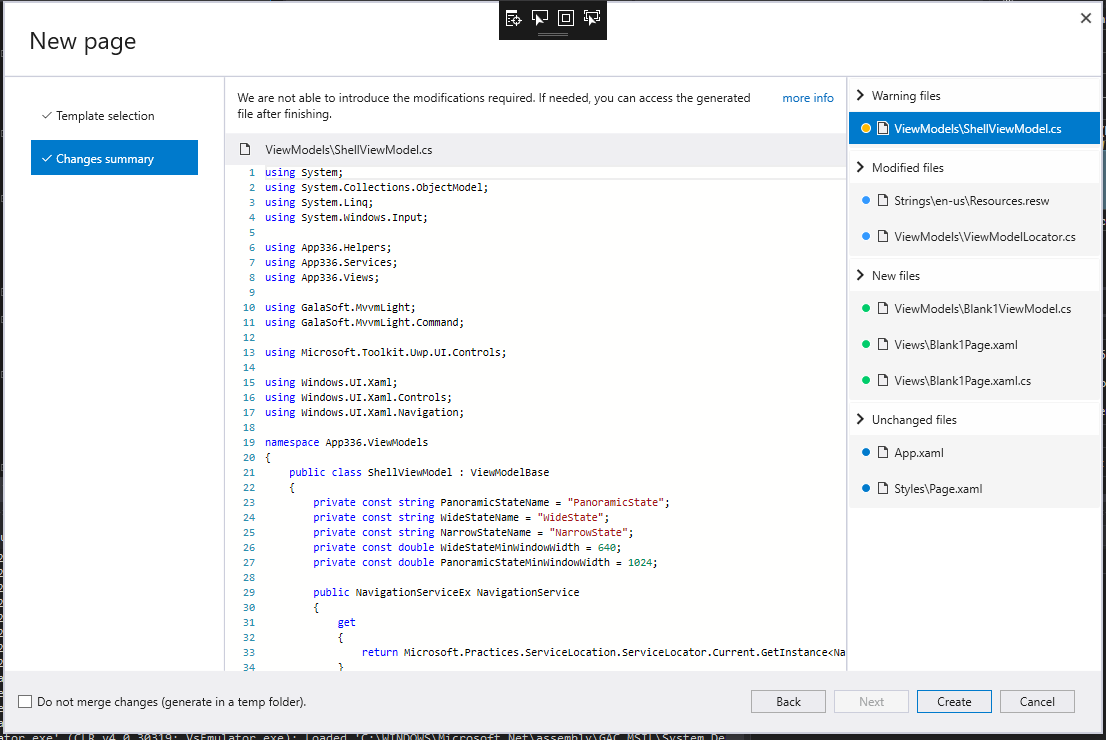The image size is (1106, 740).
Task: Click the Back button
Action: (x=788, y=701)
